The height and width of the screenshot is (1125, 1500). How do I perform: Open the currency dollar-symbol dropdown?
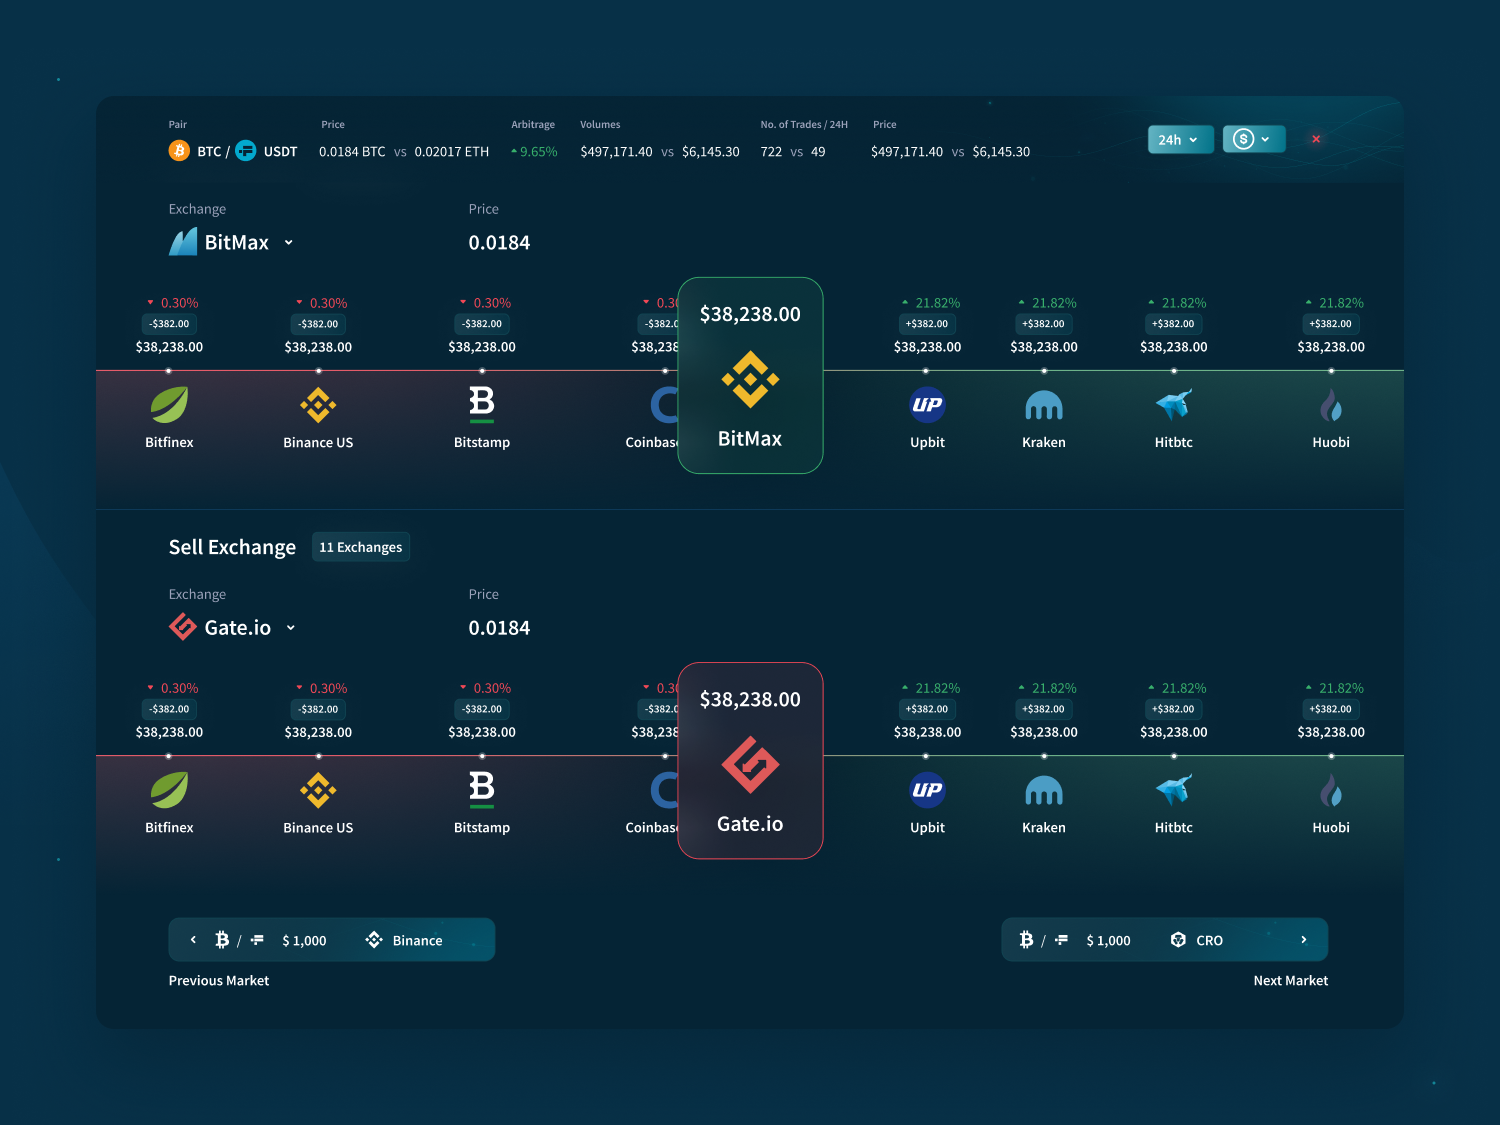click(x=1254, y=139)
